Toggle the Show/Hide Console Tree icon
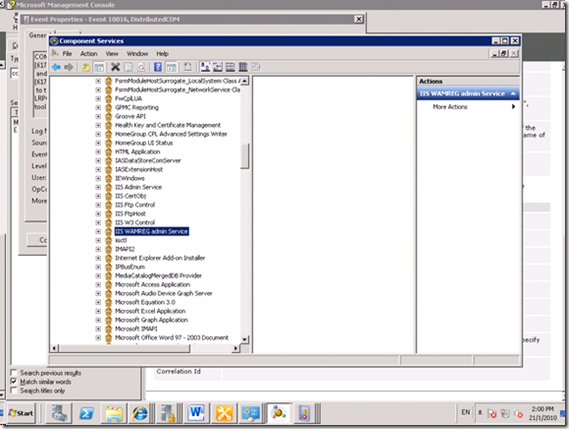The width and height of the screenshot is (569, 429). tap(99, 67)
